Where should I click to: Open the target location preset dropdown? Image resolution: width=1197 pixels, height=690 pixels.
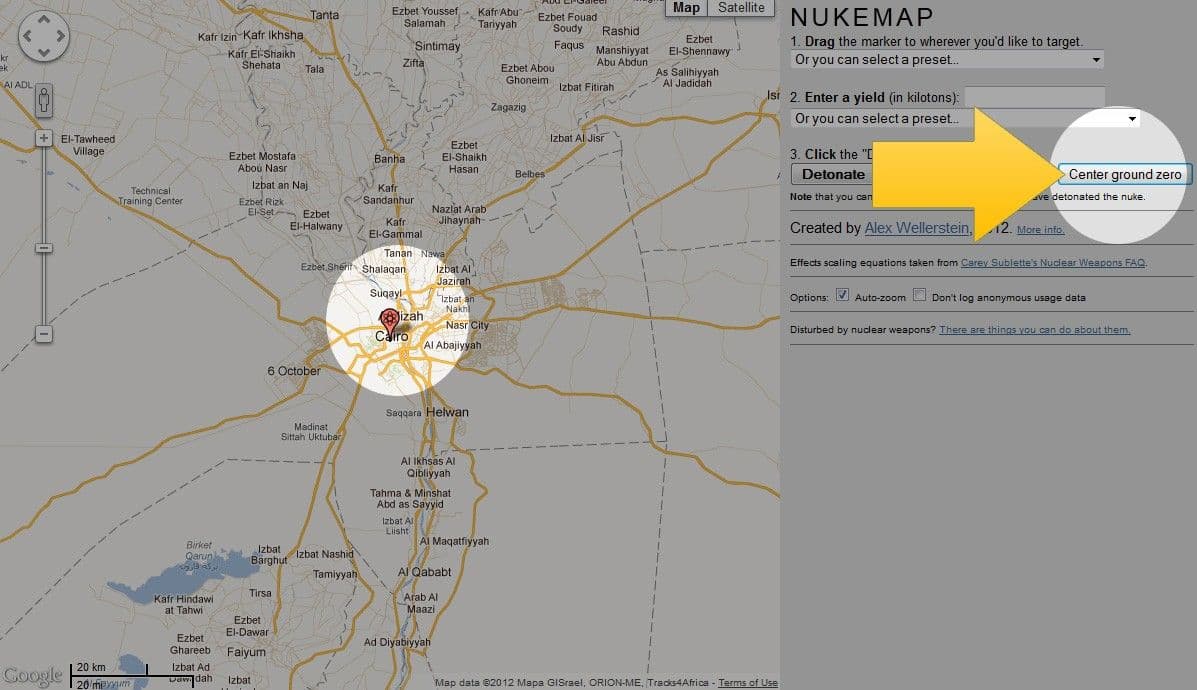pyautogui.click(x=947, y=60)
